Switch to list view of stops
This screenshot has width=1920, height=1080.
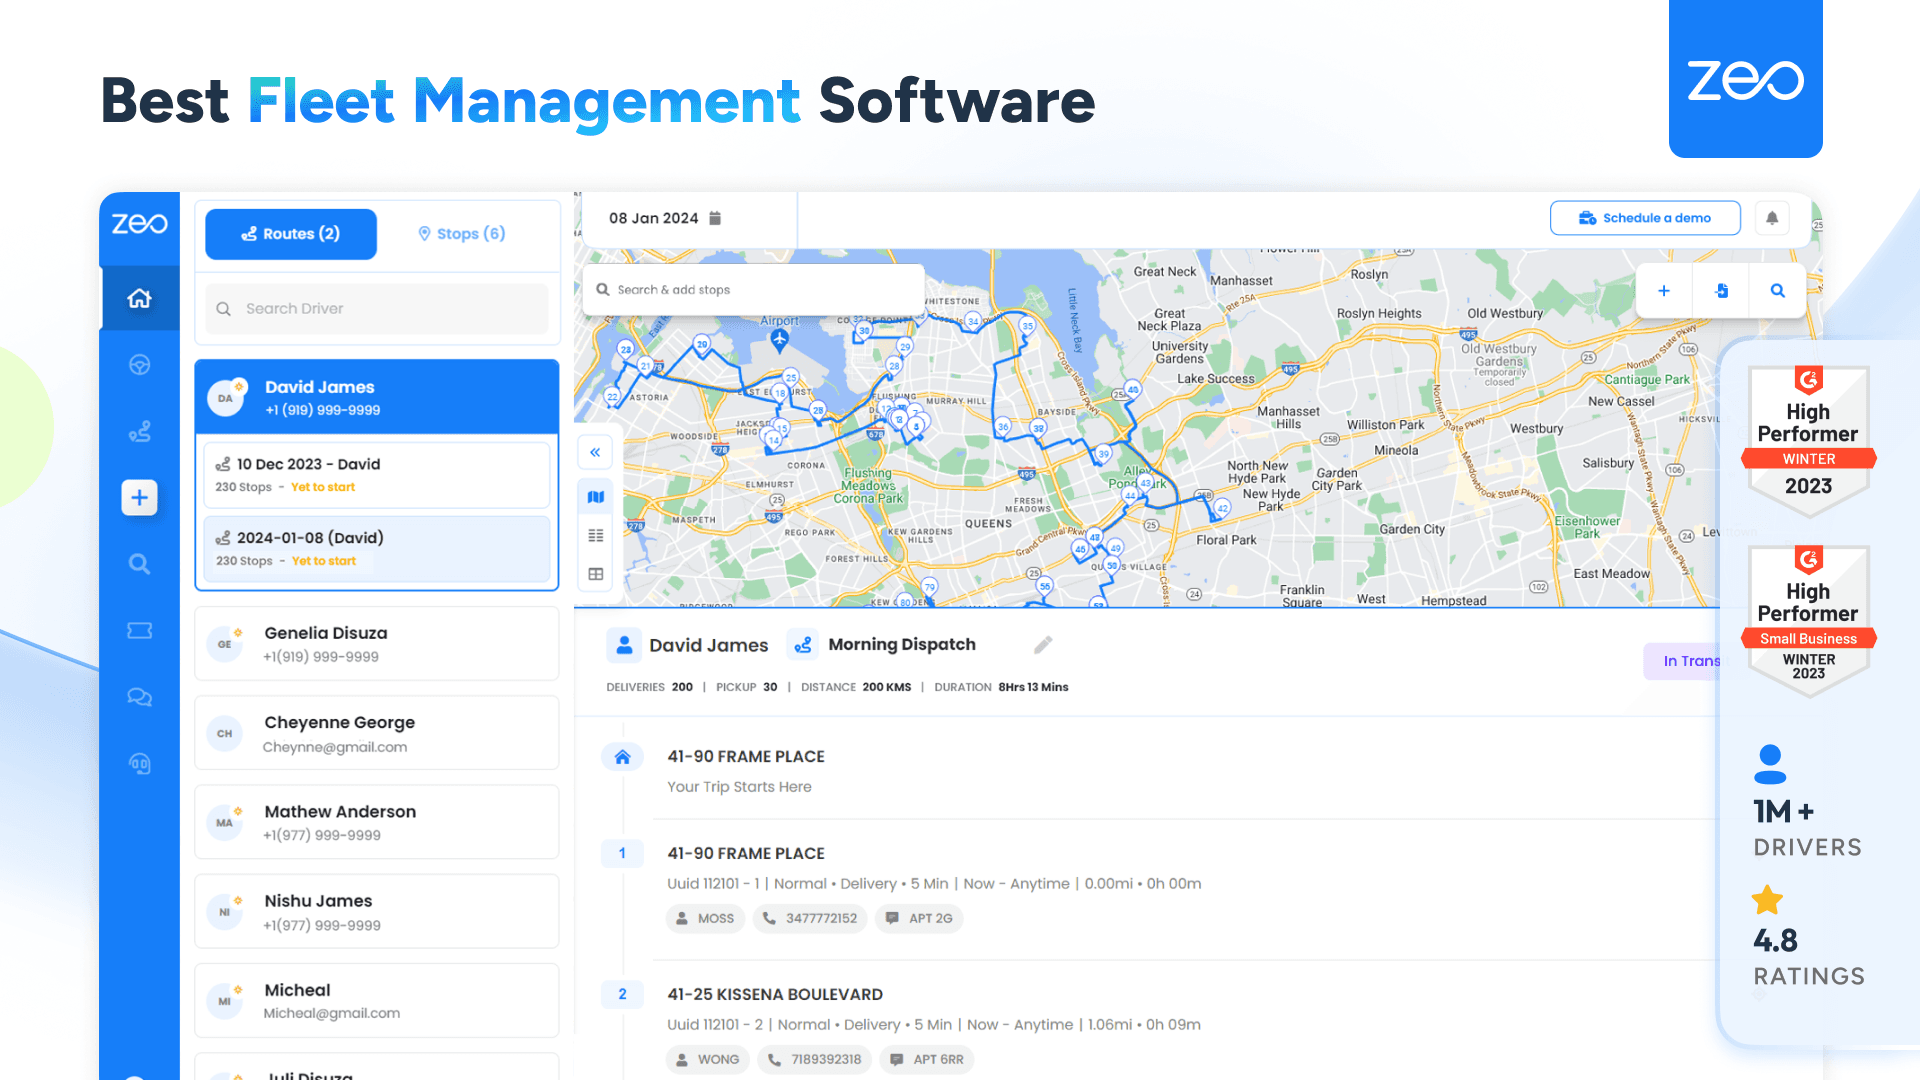tap(595, 535)
